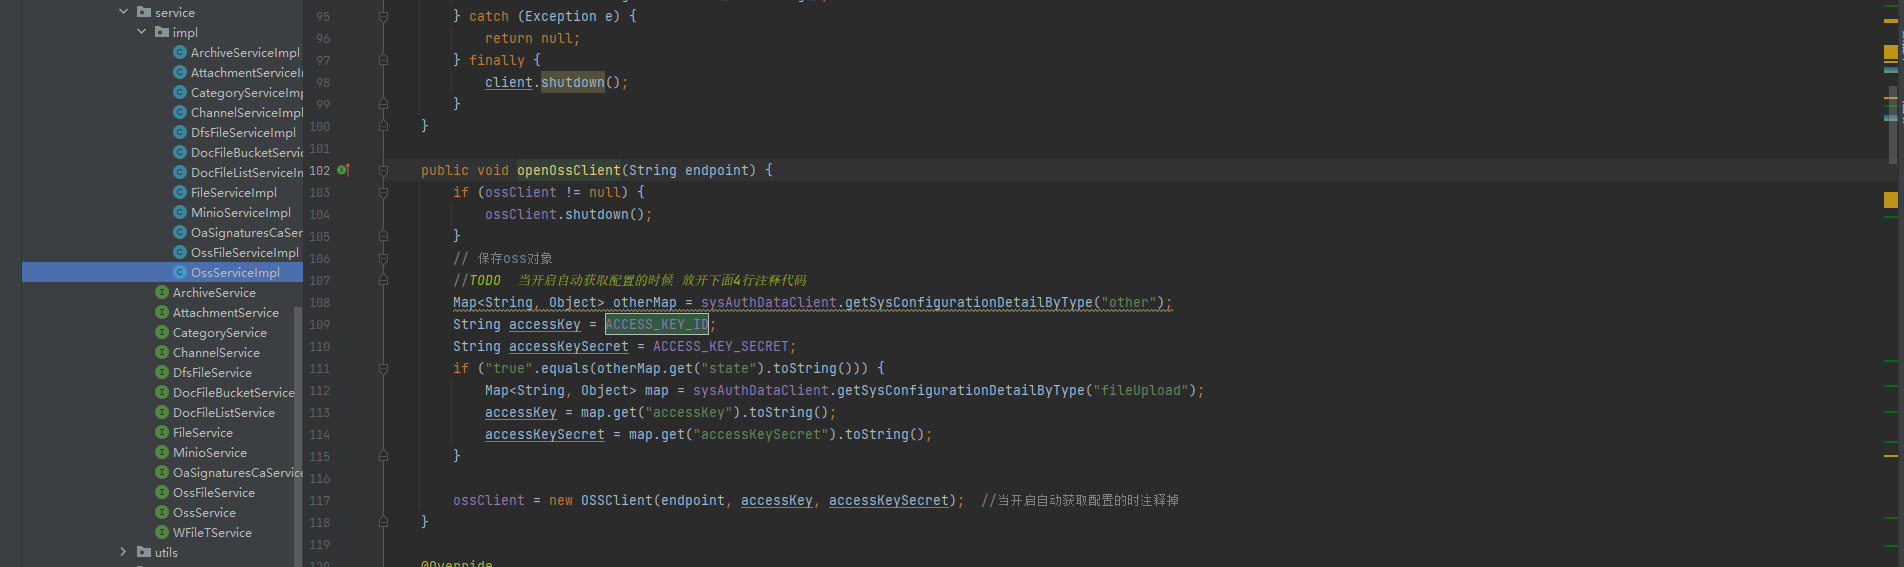
Task: Open DocFileBucketService interface file
Action: (x=234, y=392)
